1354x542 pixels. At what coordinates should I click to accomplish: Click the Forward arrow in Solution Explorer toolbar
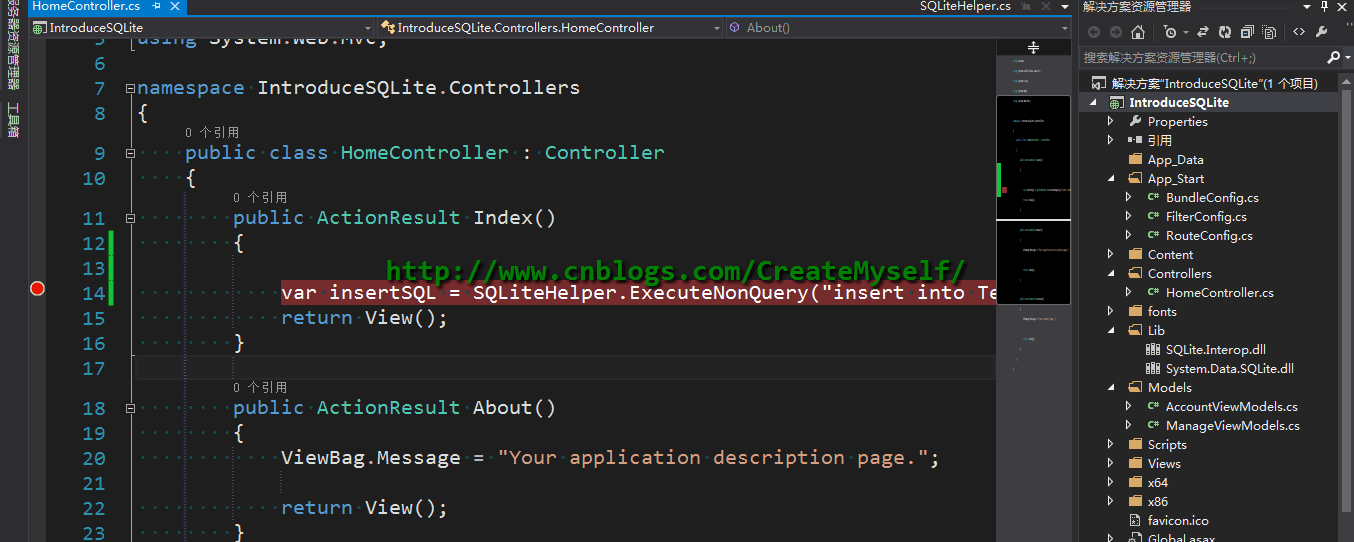(x=1116, y=32)
